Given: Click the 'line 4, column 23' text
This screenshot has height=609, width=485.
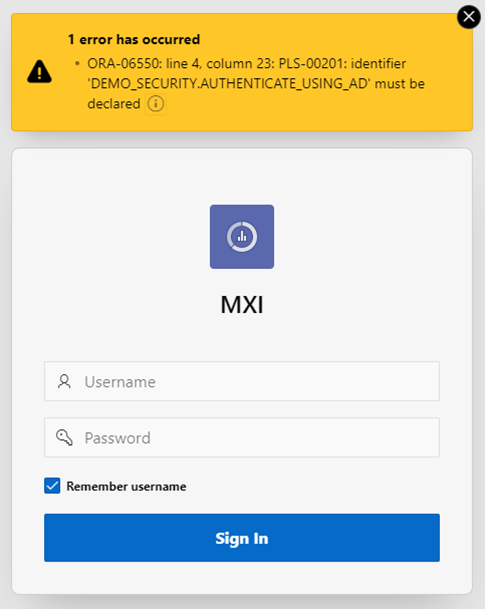Looking at the screenshot, I should (x=220, y=63).
